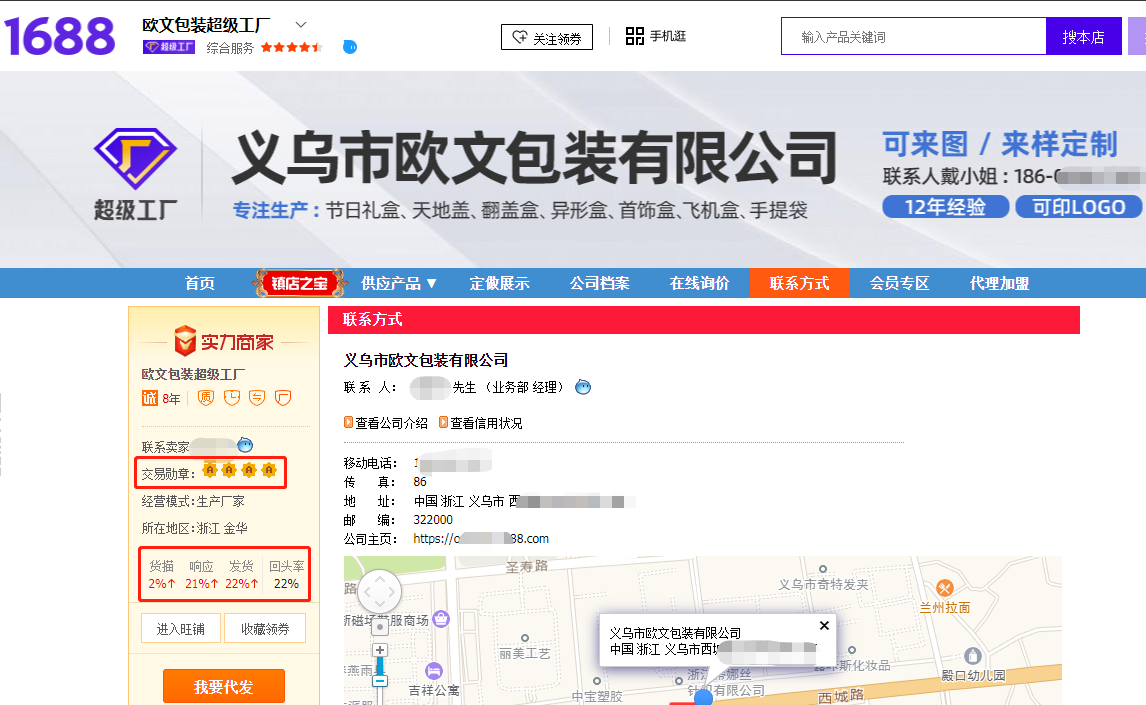Zoom out on the map with minus button

(x=379, y=681)
